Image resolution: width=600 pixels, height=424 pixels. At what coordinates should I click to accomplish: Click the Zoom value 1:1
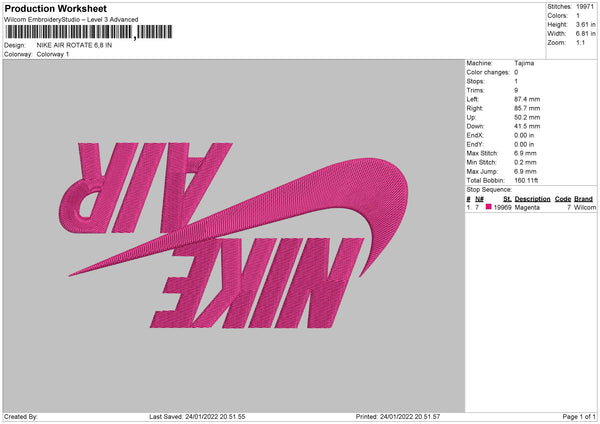point(580,43)
